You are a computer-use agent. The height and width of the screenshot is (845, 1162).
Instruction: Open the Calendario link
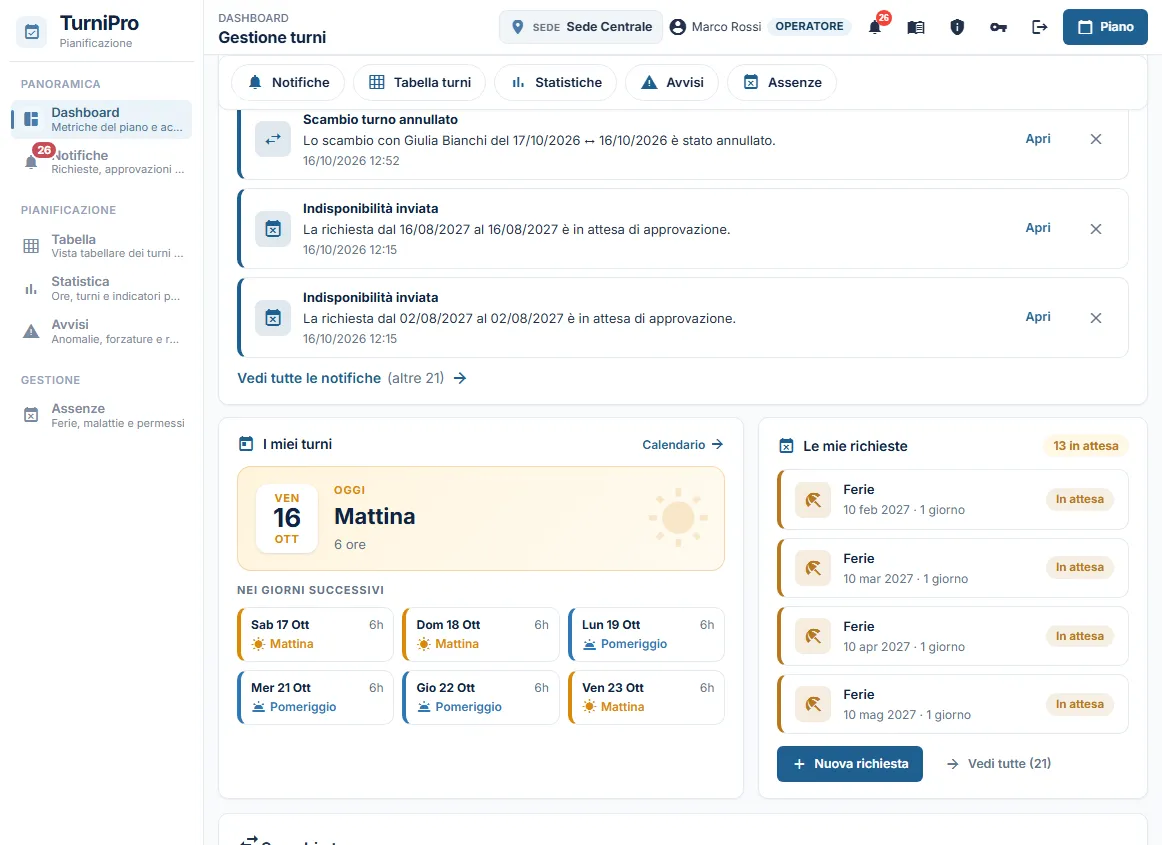point(683,445)
